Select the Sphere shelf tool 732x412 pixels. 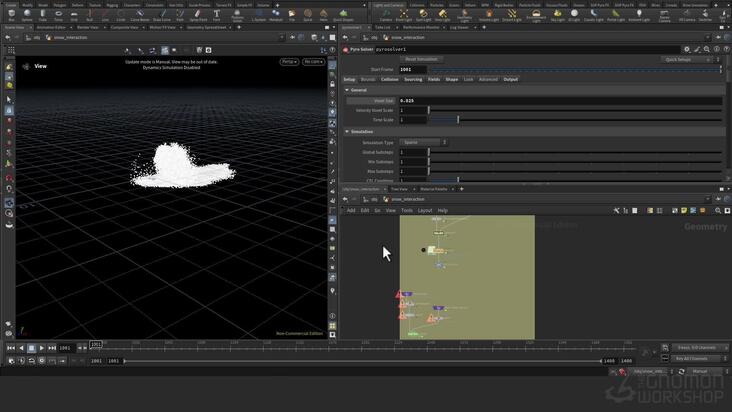point(27,15)
